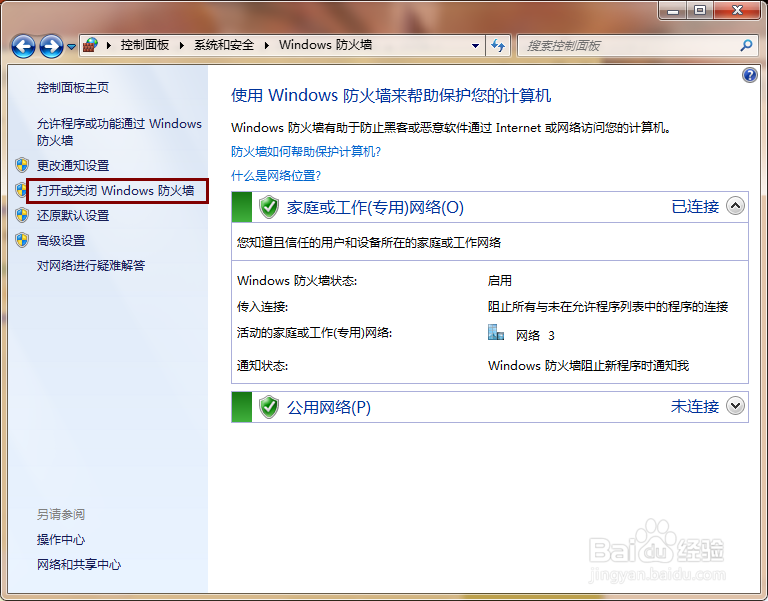This screenshot has height=601, width=768.
Task: Open 操作中心 link
Action: [x=61, y=539]
